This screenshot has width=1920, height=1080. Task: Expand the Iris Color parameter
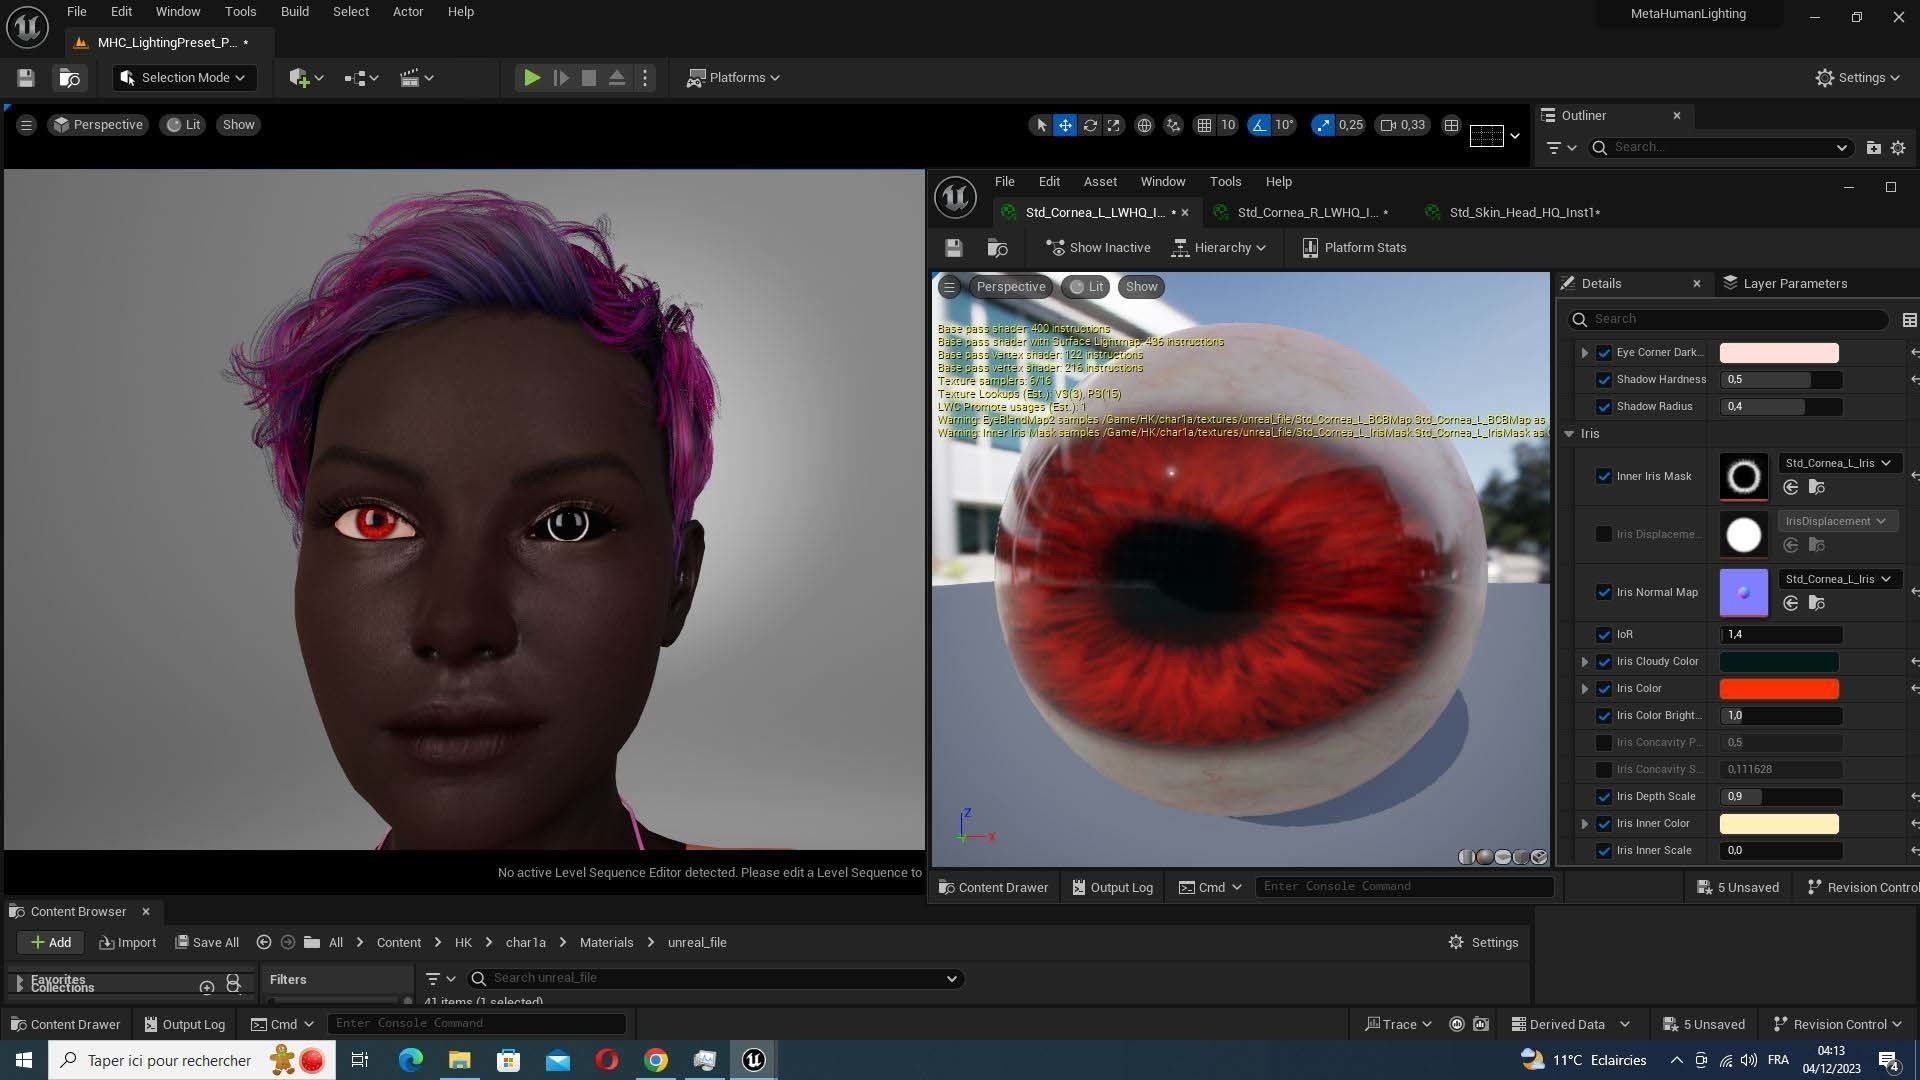[x=1584, y=689]
